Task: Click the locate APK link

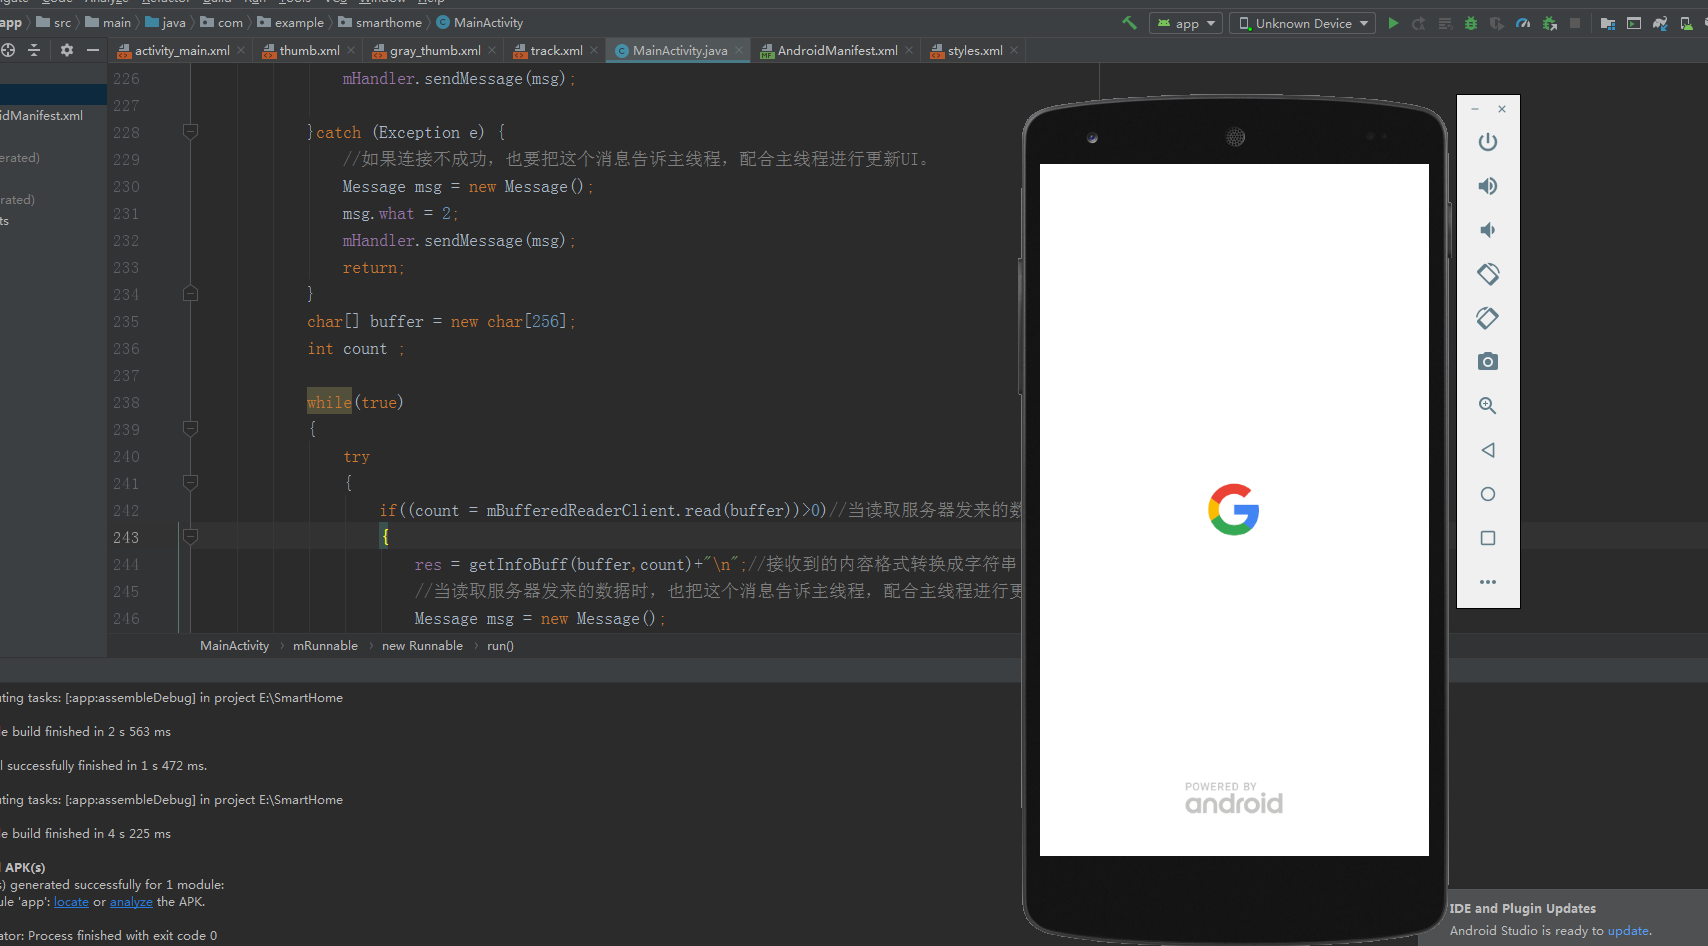Action: pyautogui.click(x=71, y=901)
